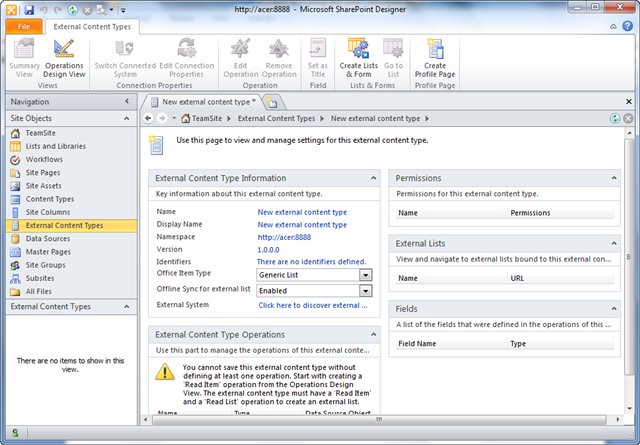Click Switch Connected System ribbon button

coord(125,58)
